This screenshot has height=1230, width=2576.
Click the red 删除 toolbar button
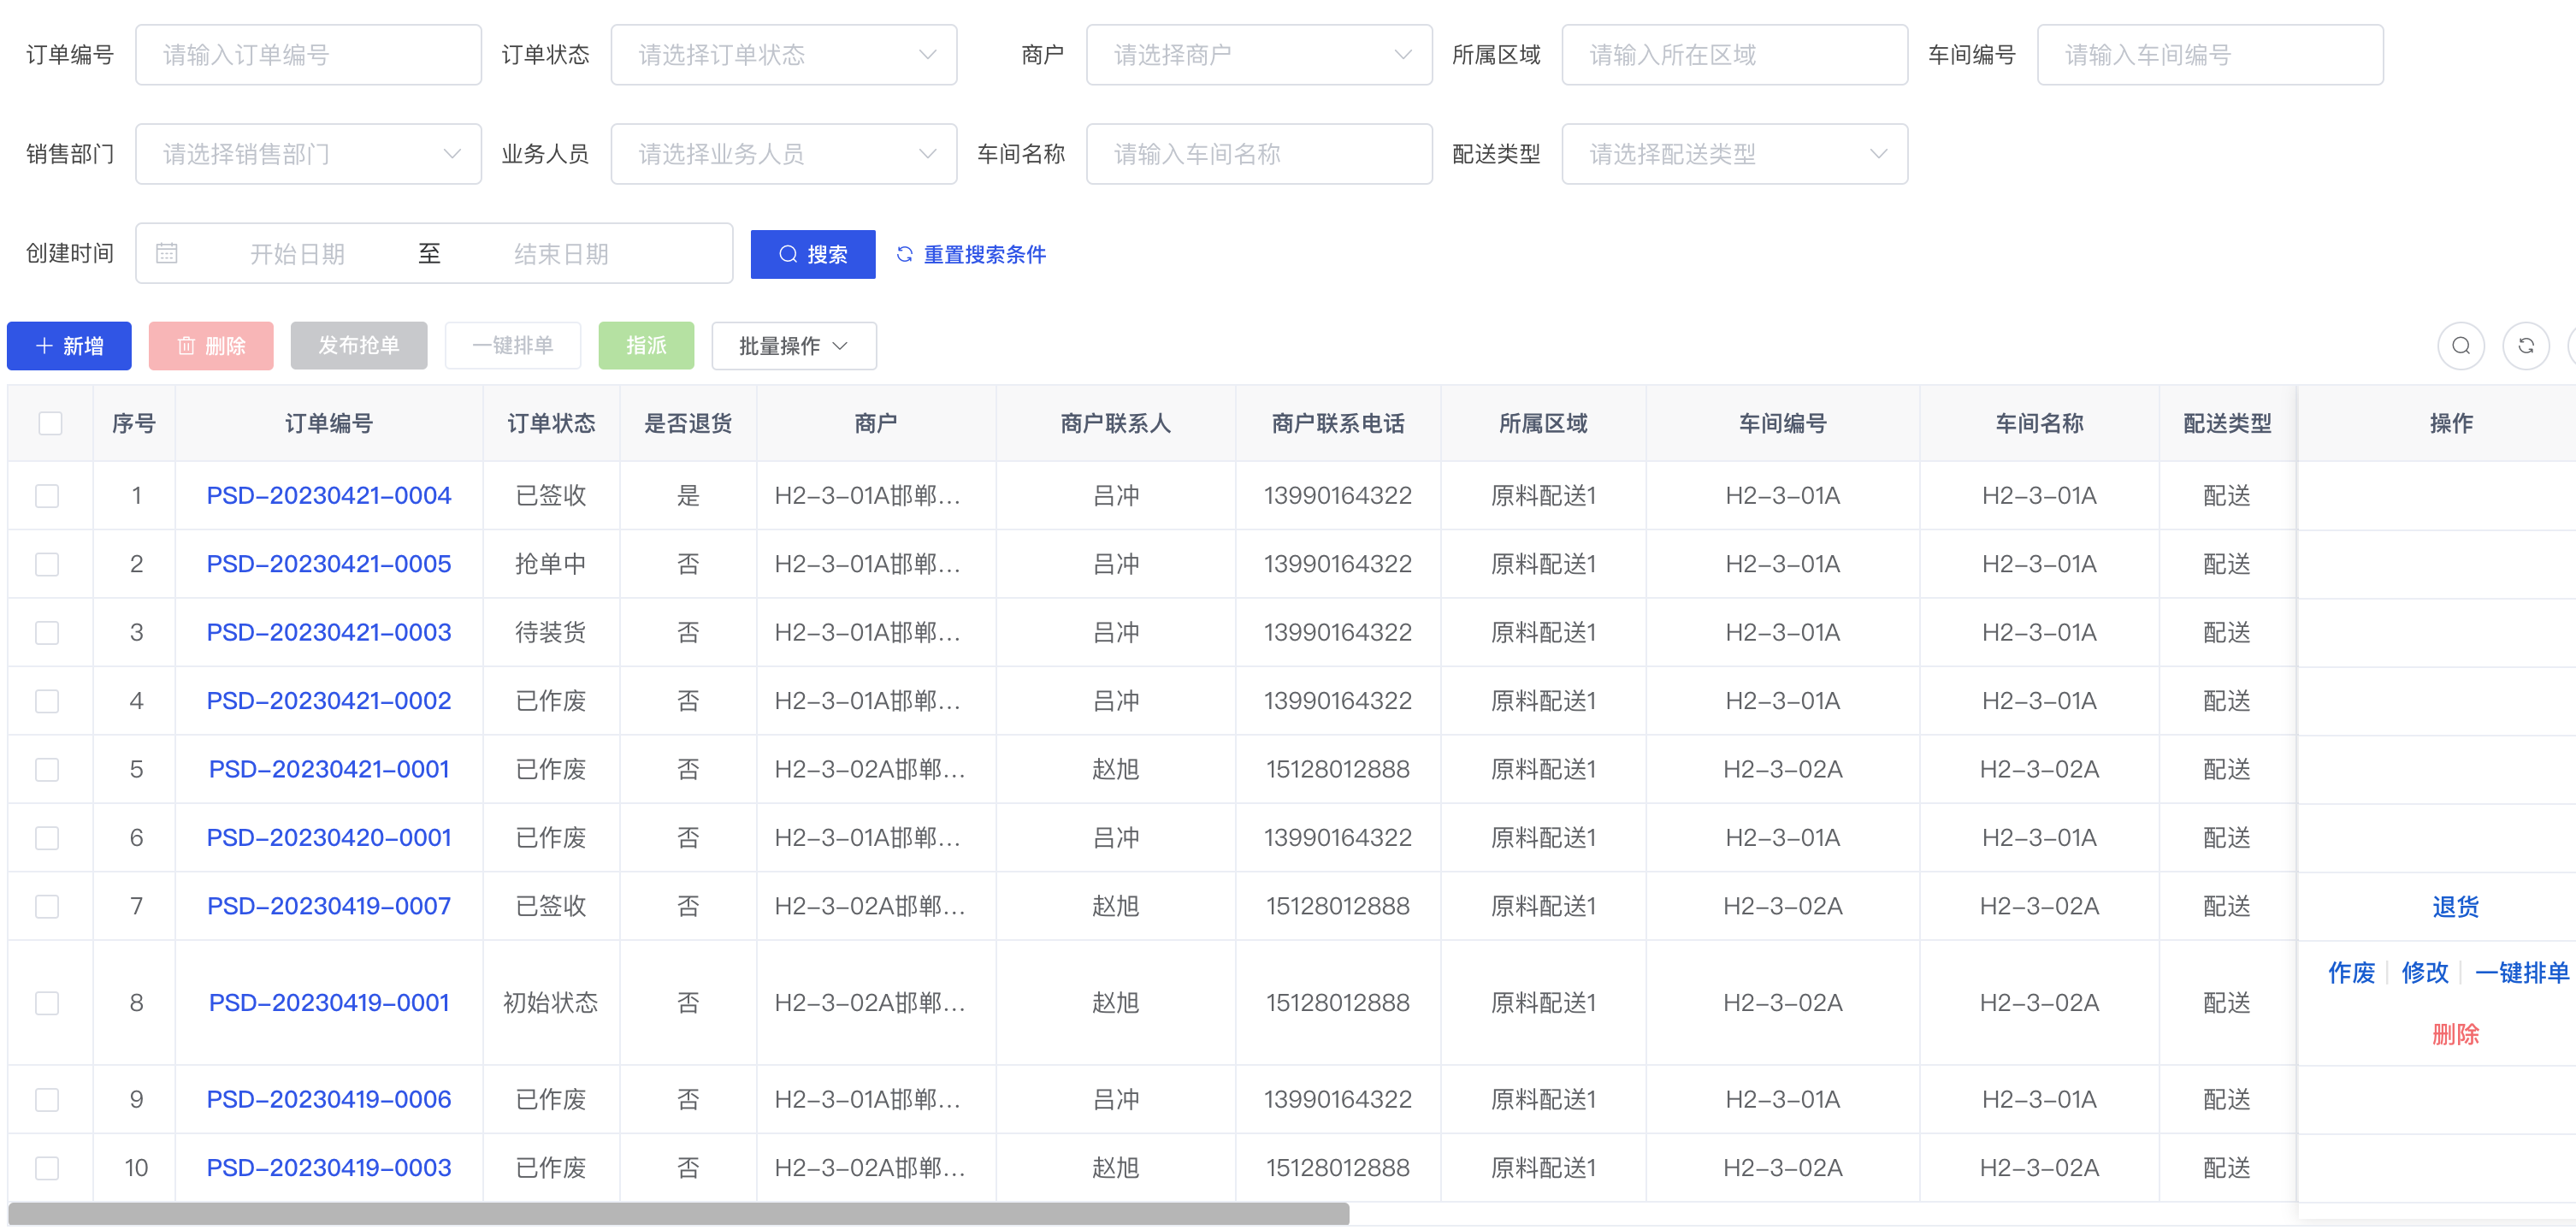(211, 346)
